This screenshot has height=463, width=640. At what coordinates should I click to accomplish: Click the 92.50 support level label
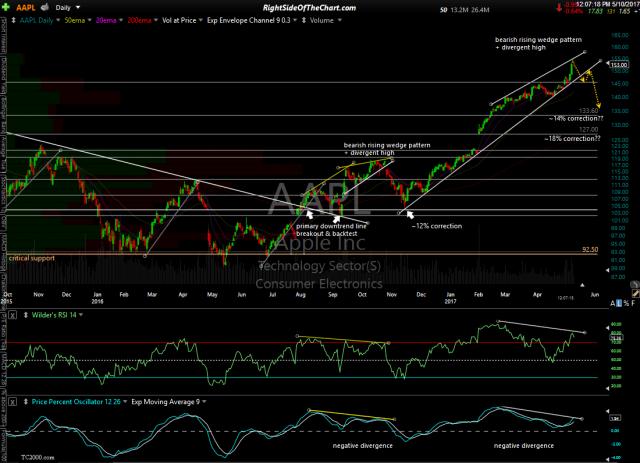pos(590,249)
